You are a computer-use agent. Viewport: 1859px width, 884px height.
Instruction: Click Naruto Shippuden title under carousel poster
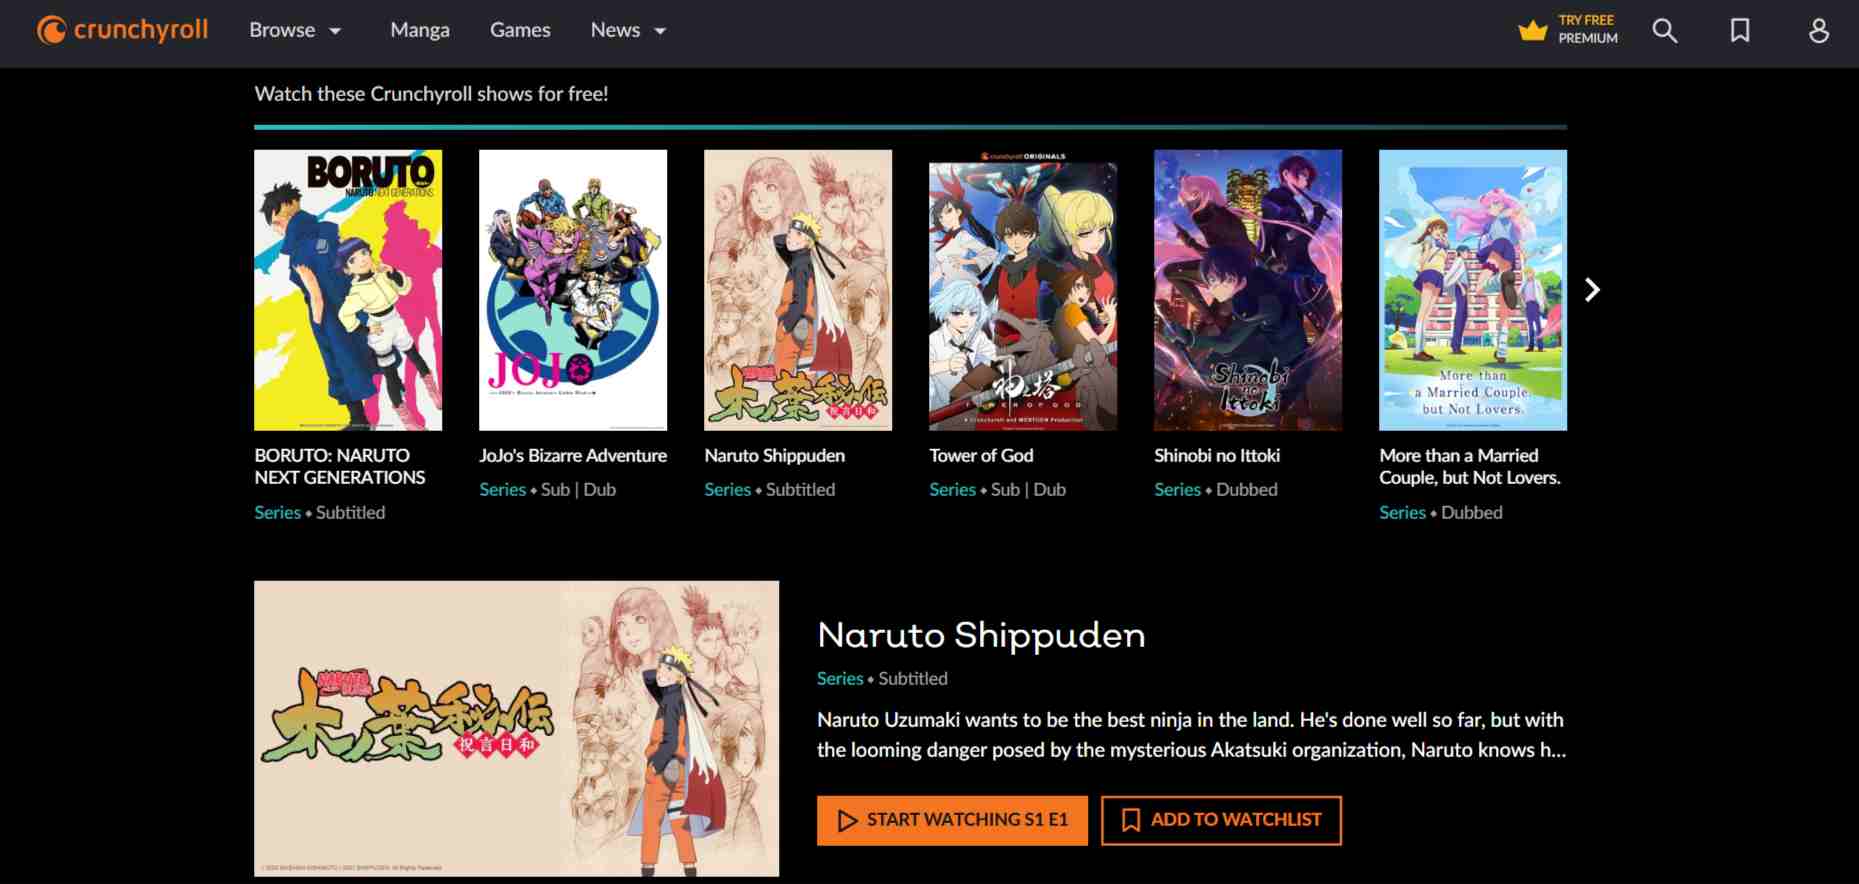(x=774, y=455)
